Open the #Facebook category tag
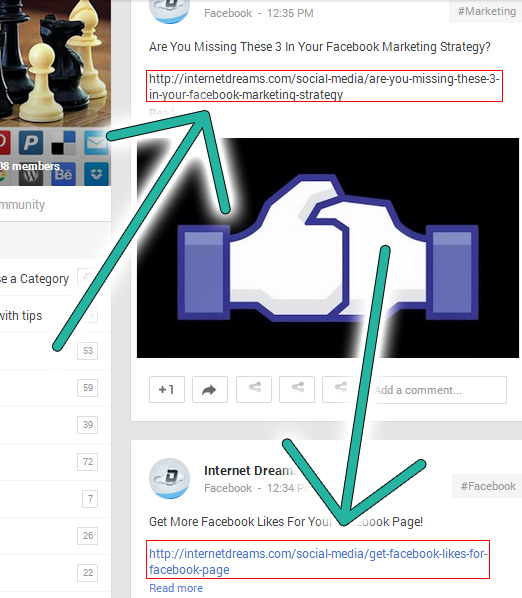This screenshot has width=522, height=598. pos(488,486)
